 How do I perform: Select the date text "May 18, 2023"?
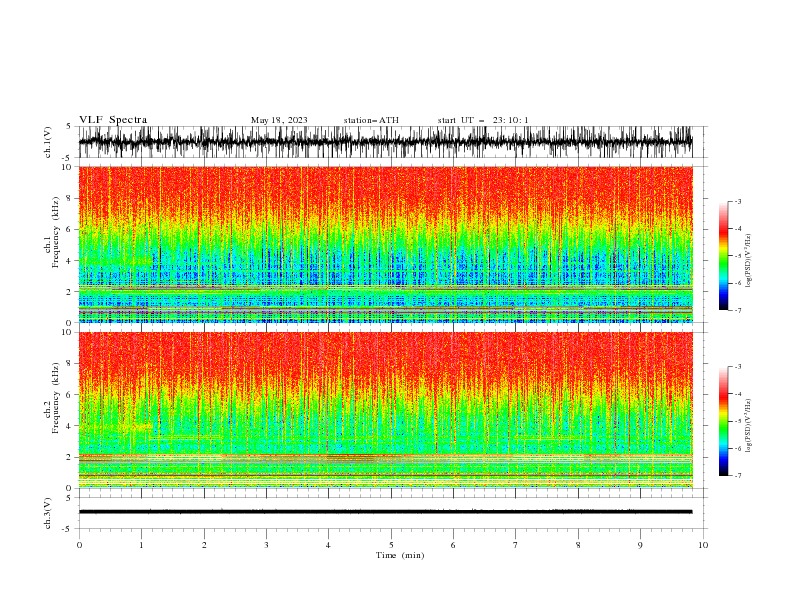pos(279,120)
